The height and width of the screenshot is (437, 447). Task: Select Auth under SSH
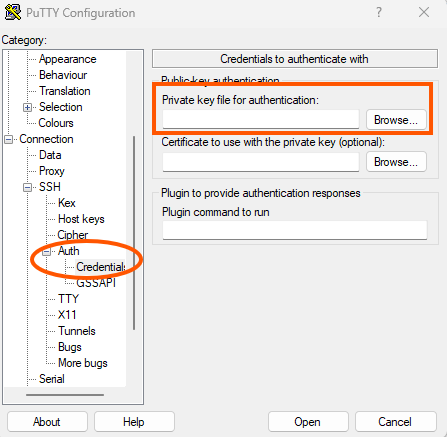pos(69,251)
